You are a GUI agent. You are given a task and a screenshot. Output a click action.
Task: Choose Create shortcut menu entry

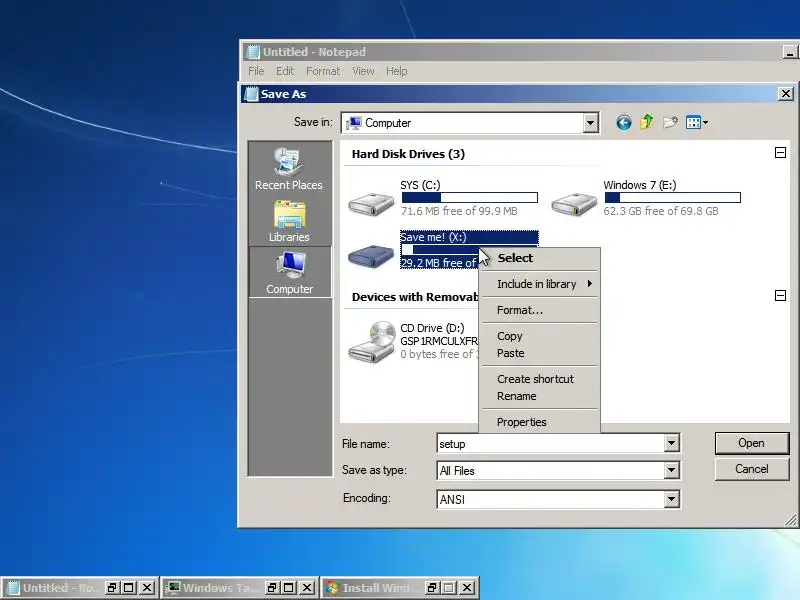point(539,379)
